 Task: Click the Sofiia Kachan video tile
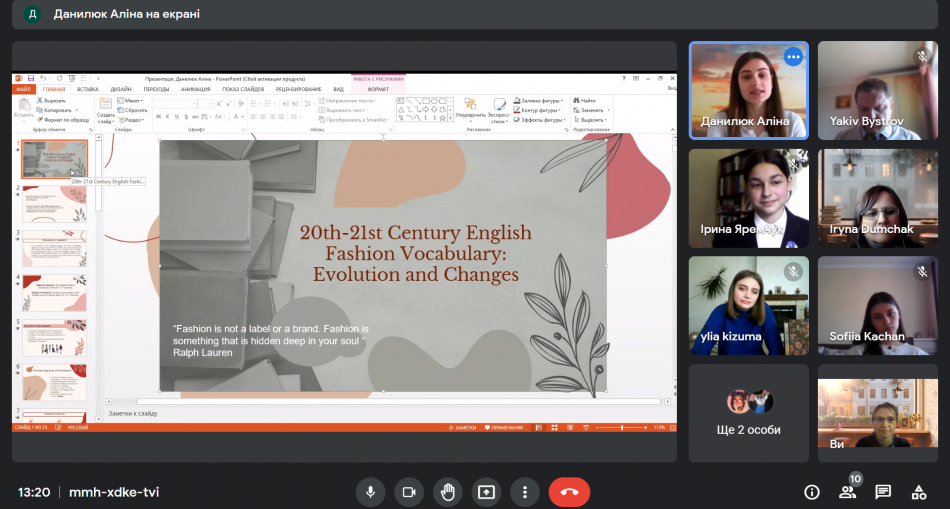pyautogui.click(x=877, y=305)
